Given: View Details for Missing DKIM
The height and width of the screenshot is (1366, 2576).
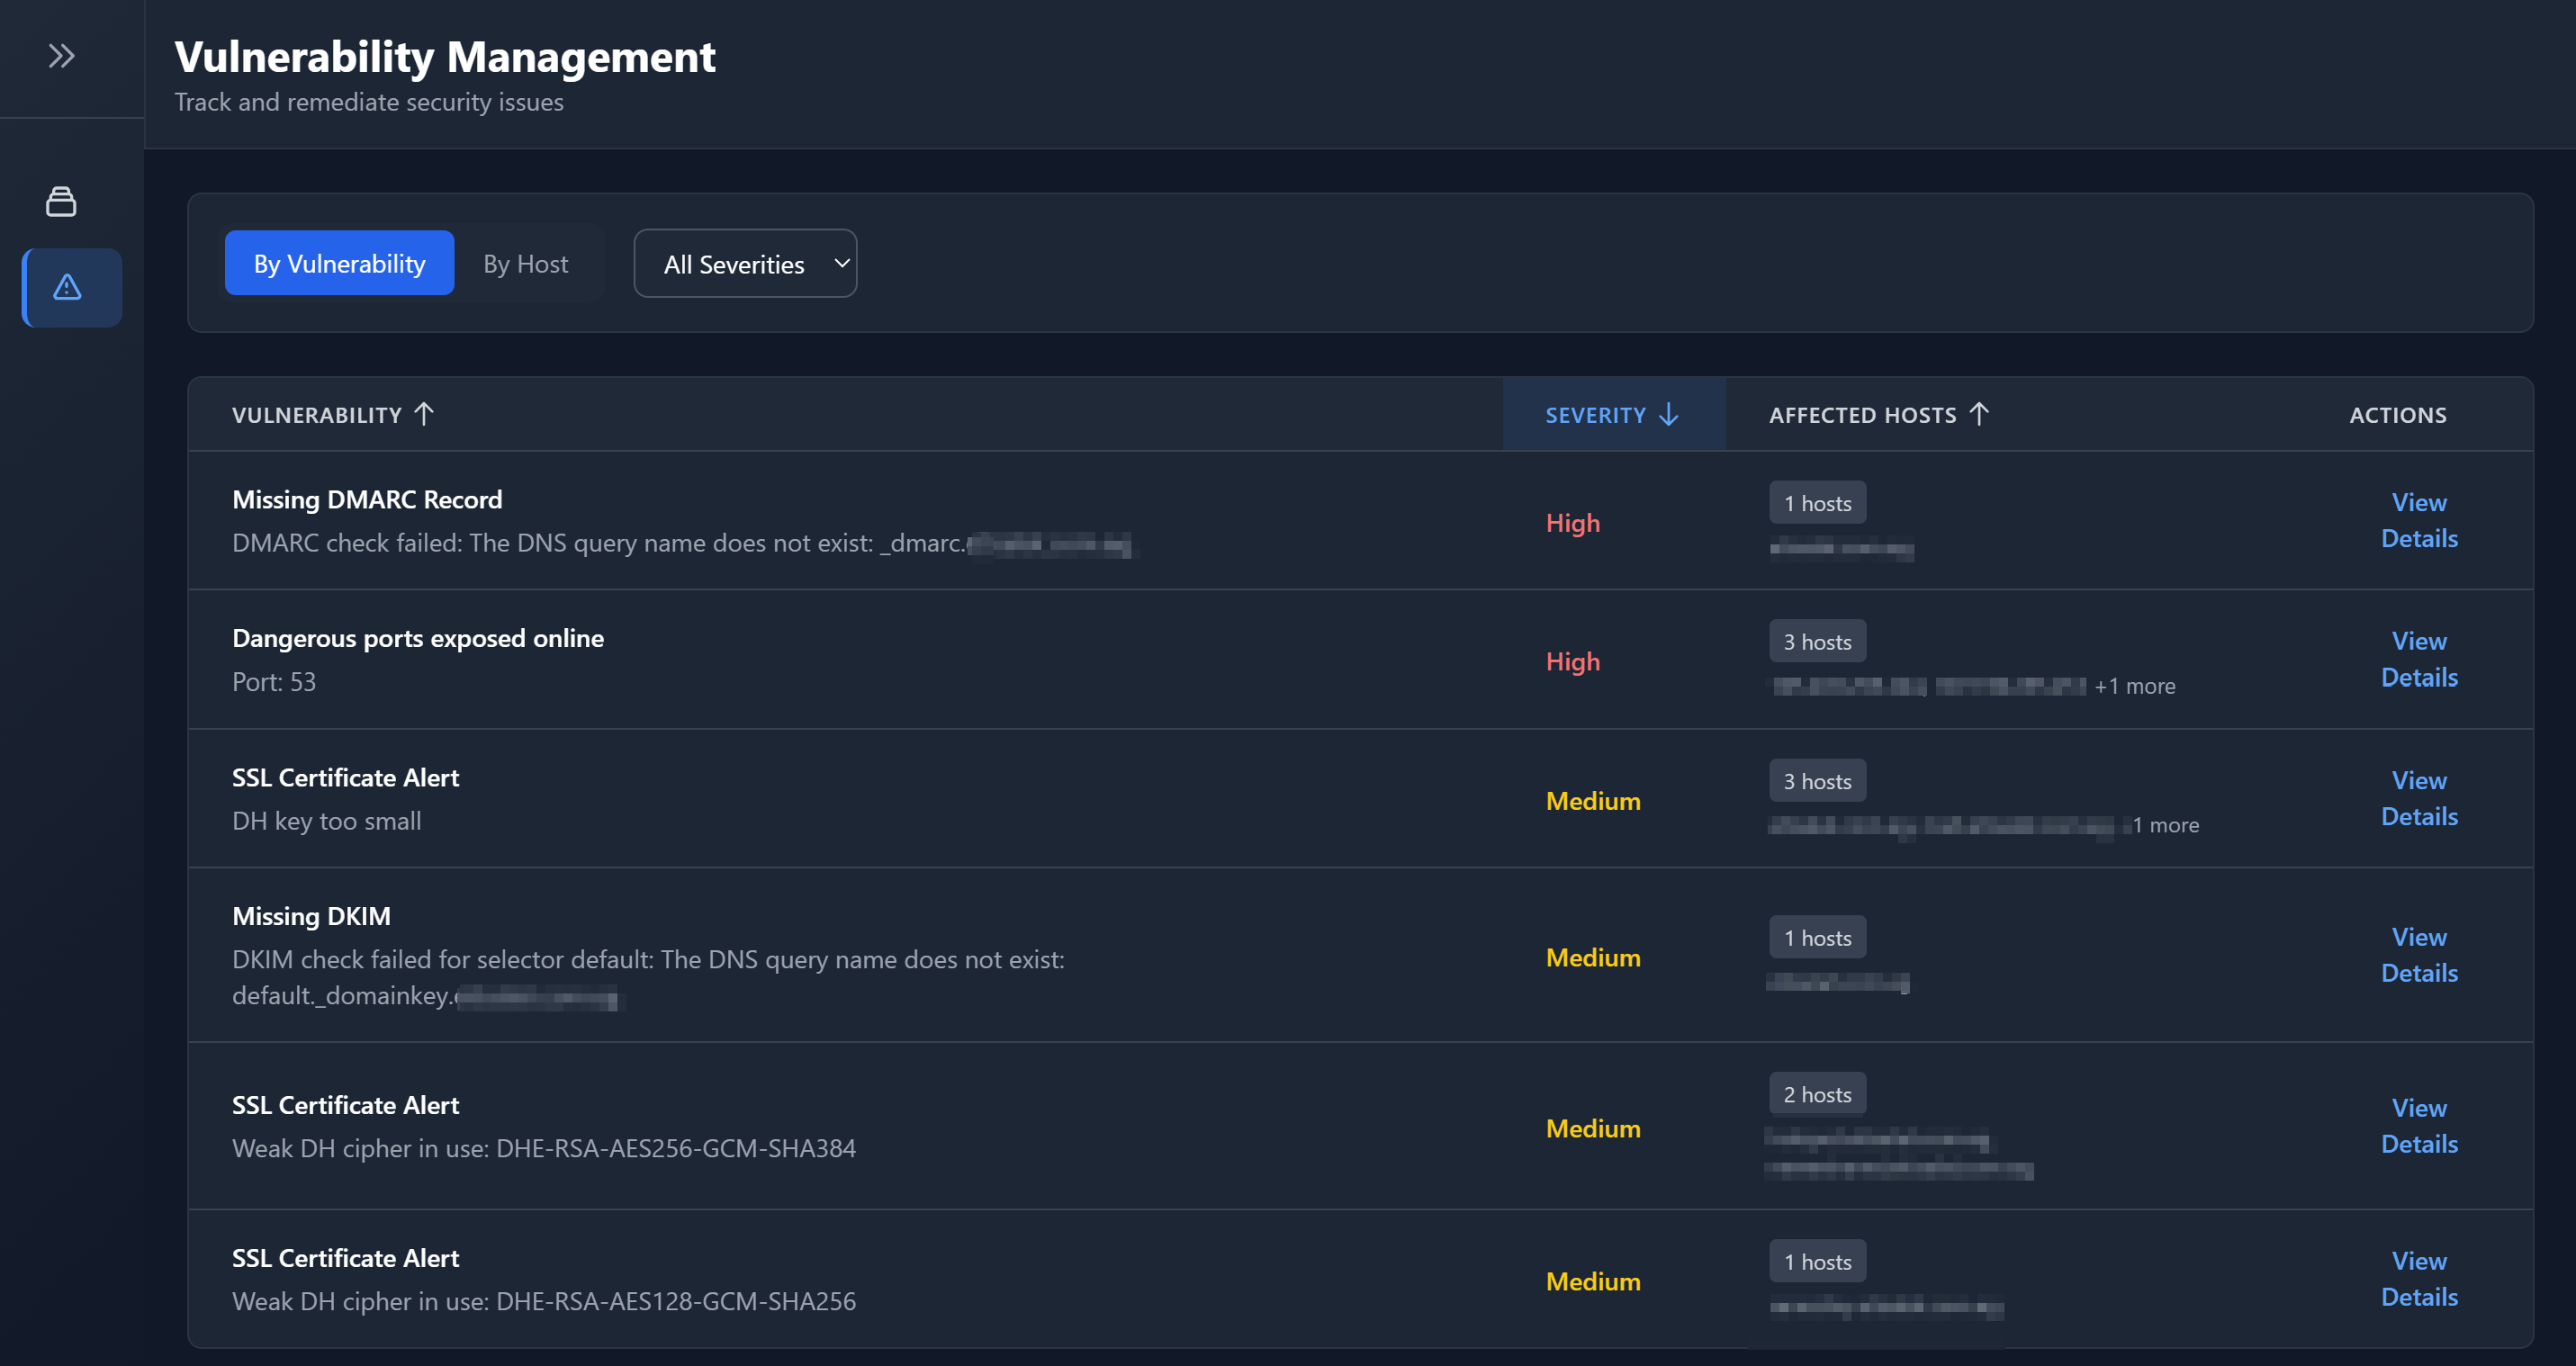Looking at the screenshot, I should [x=2418, y=955].
